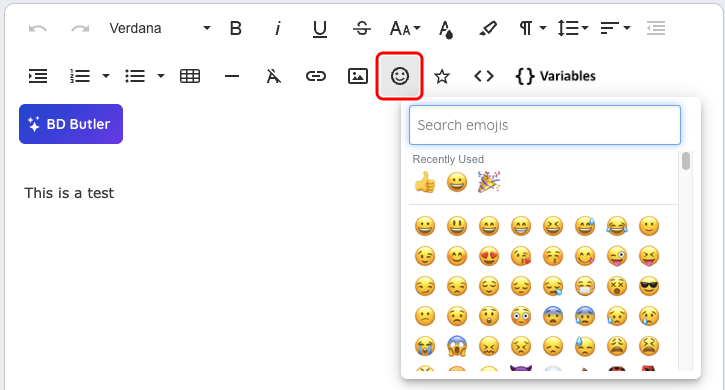Click the emoji panel scrollbar thumb
This screenshot has height=390, width=725.
coord(686,161)
